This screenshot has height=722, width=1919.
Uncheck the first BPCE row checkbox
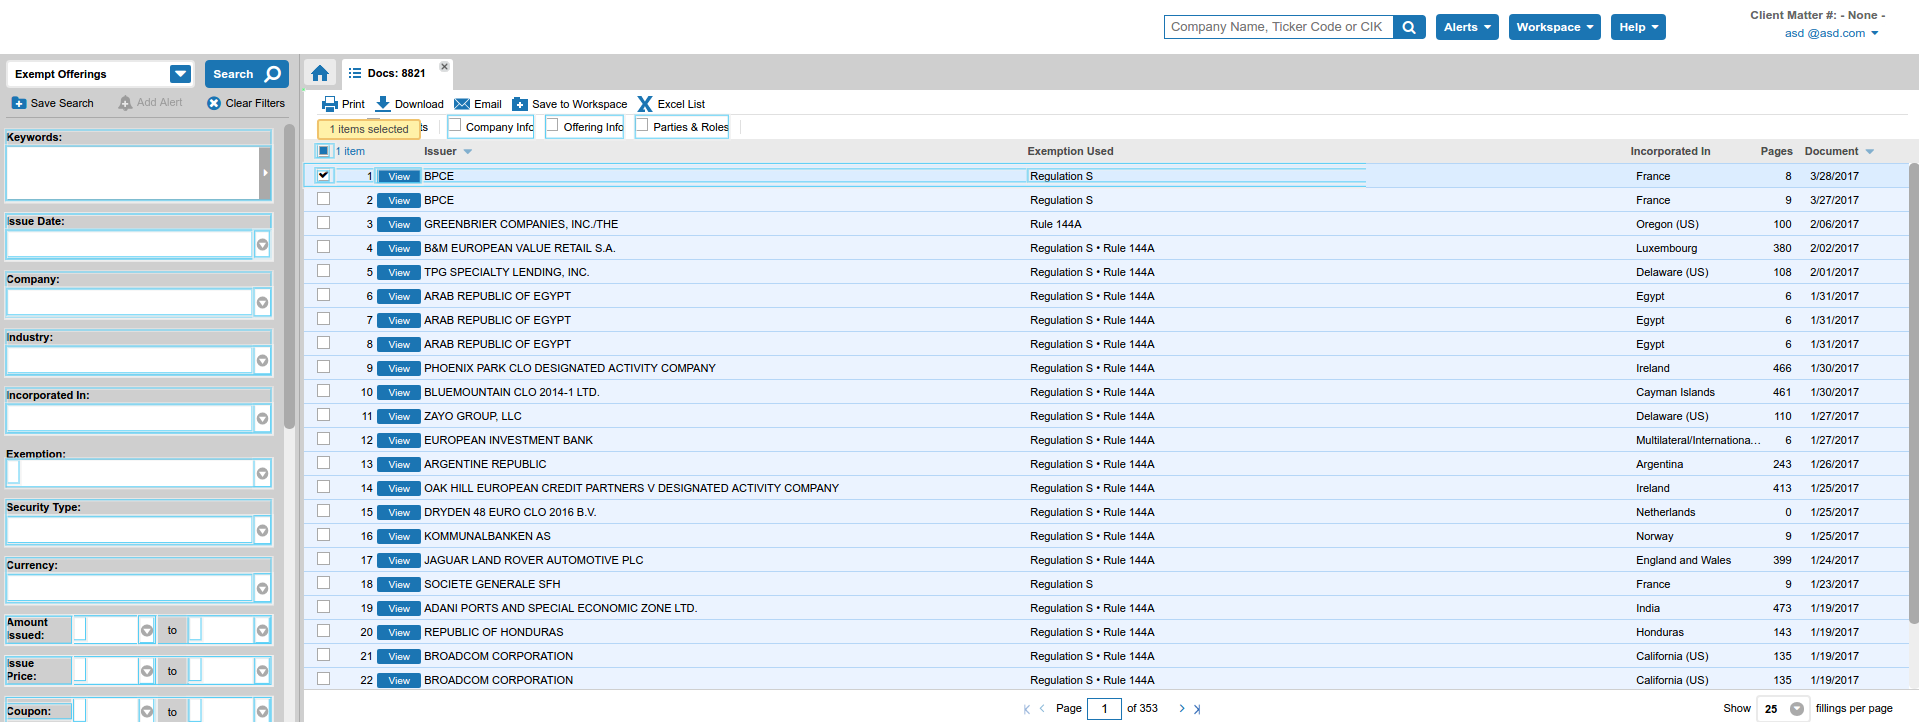(x=323, y=175)
